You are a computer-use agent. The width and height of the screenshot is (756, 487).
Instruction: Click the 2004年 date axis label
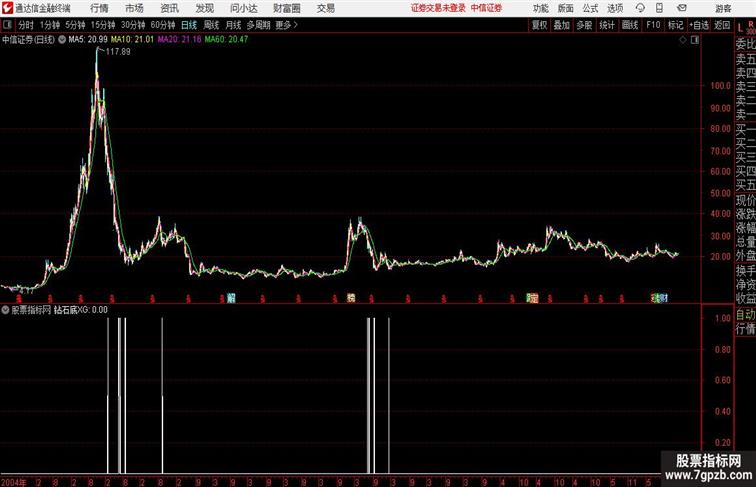14,482
